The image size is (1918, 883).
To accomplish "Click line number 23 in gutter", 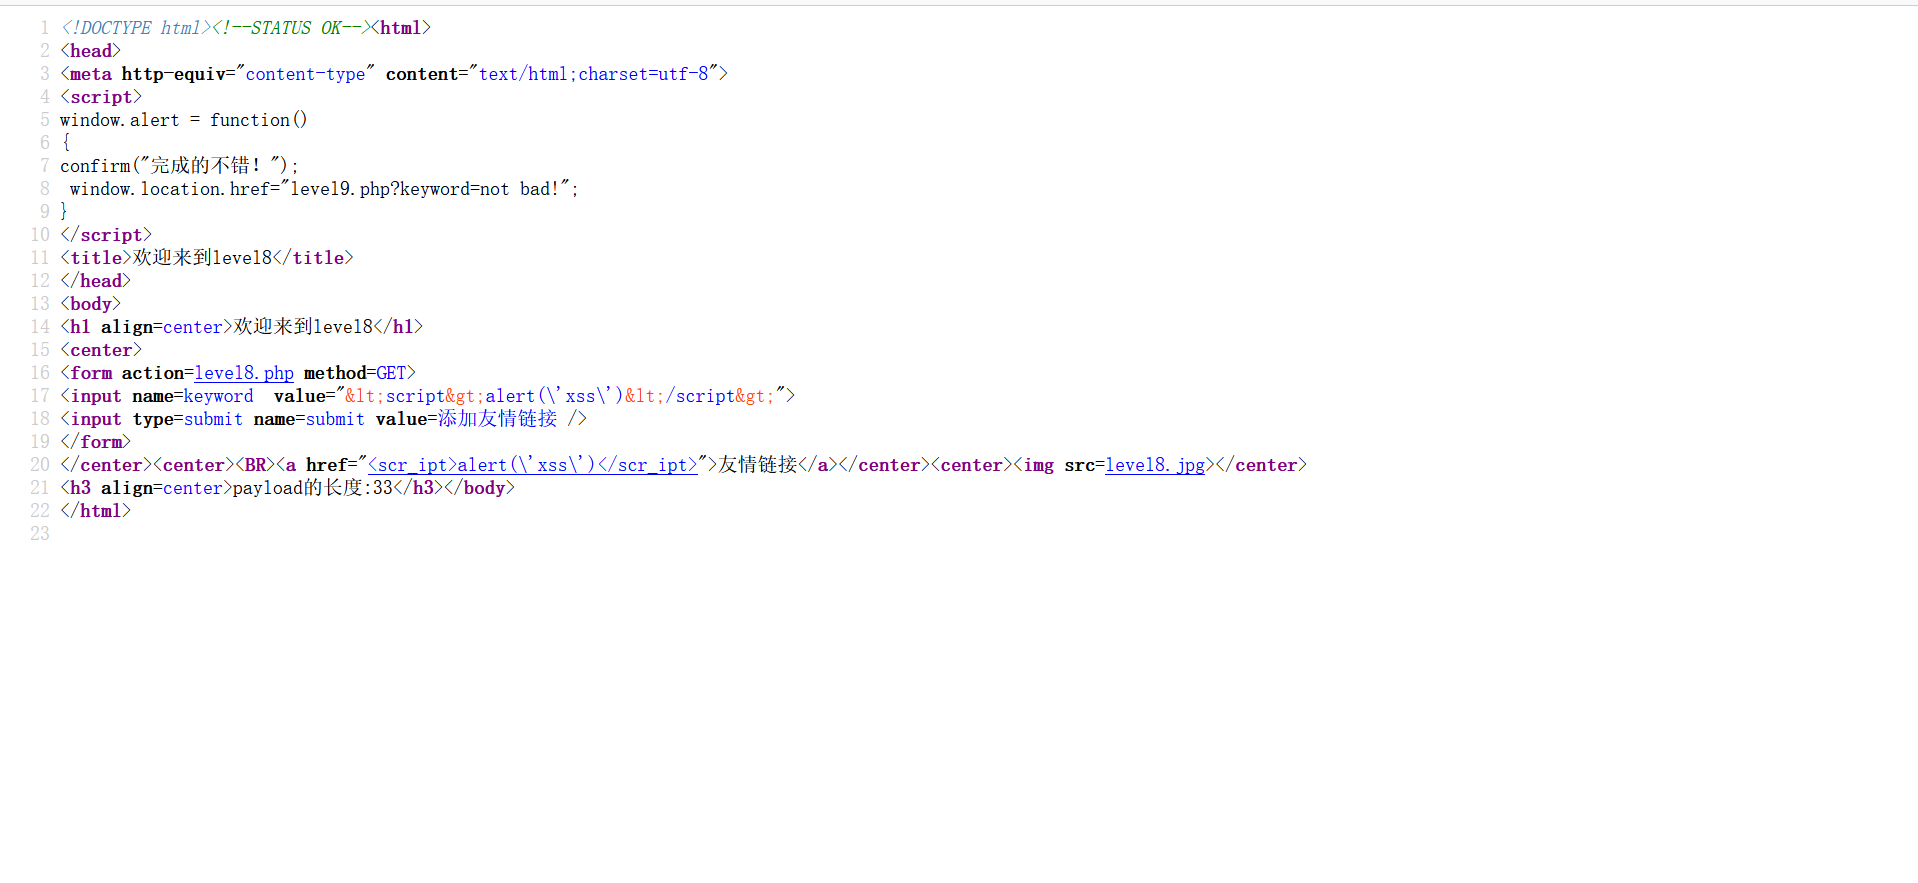I will 40,534.
